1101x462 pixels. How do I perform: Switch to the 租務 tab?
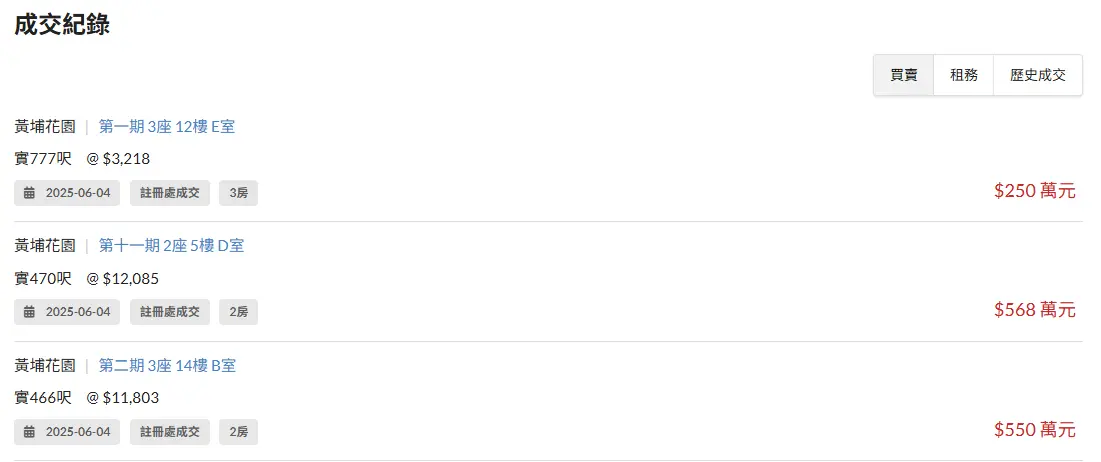coord(963,75)
